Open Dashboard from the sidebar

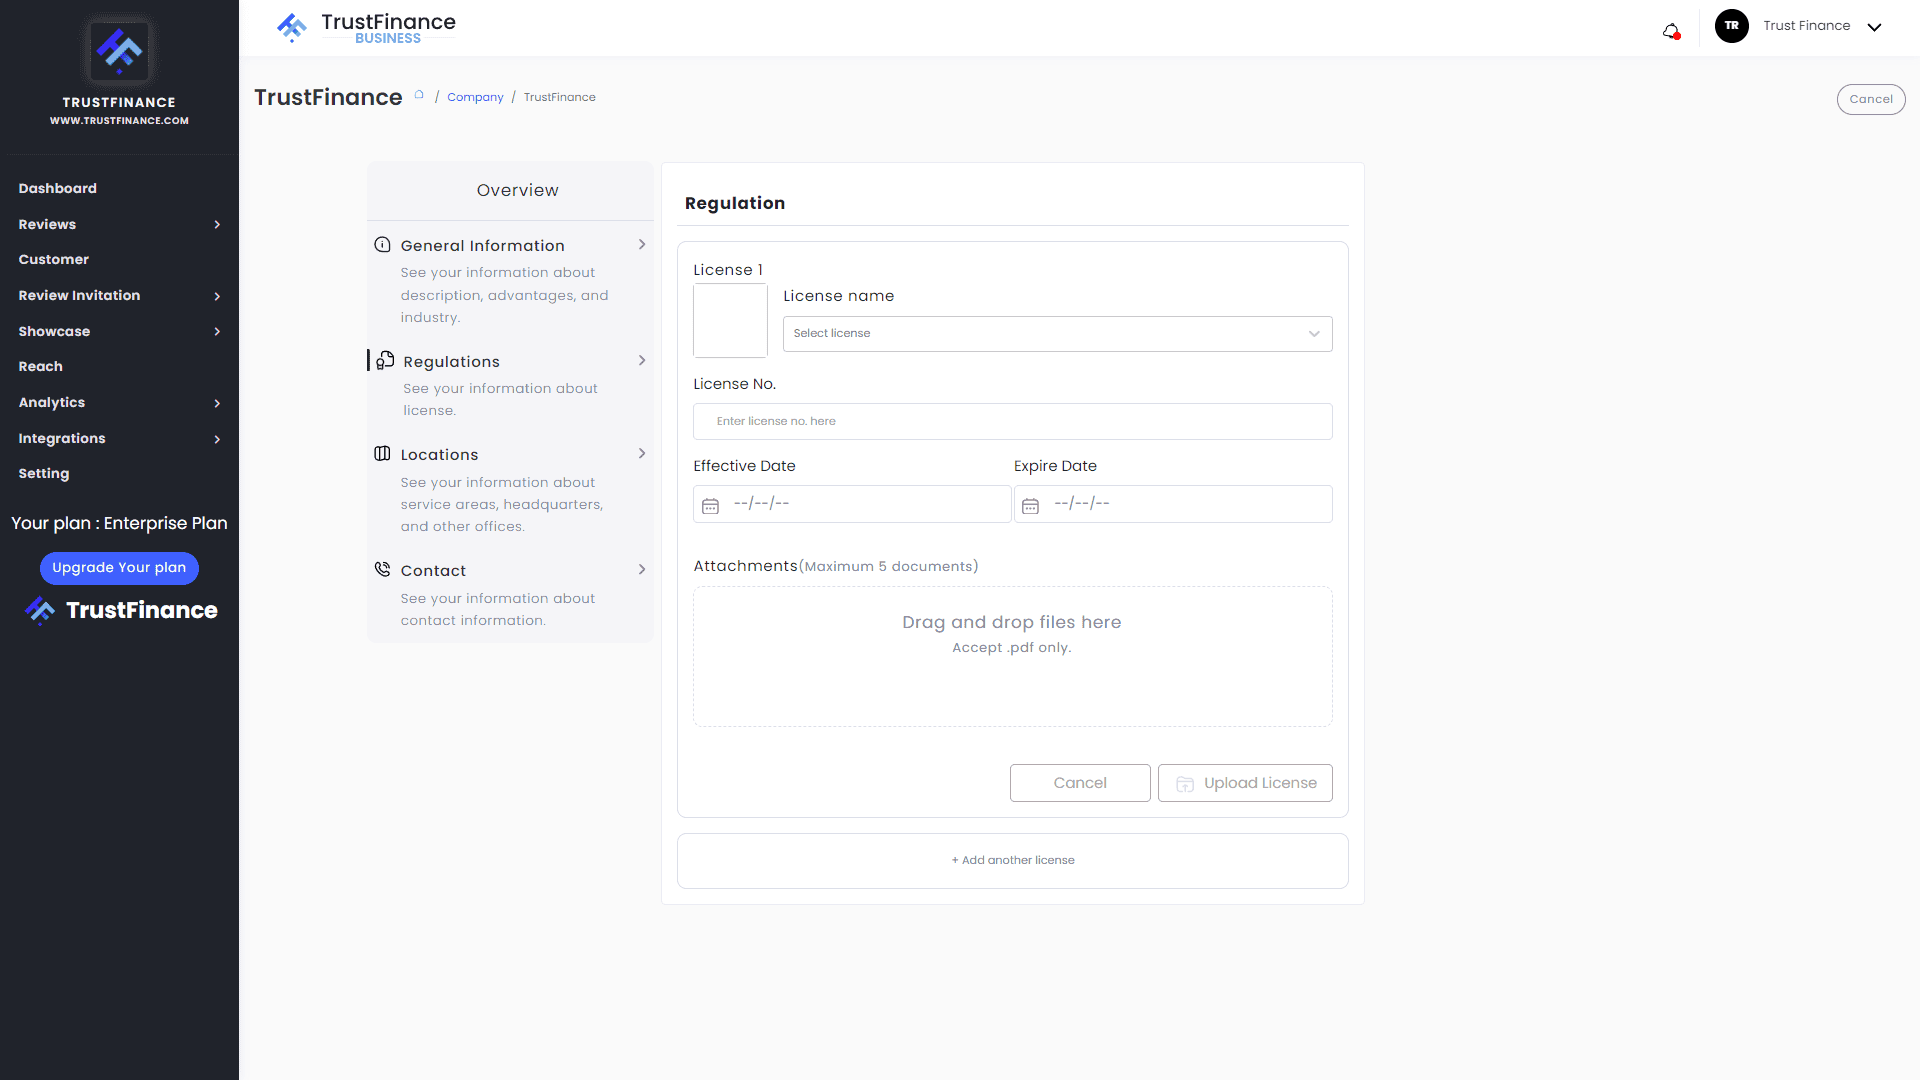58,188
